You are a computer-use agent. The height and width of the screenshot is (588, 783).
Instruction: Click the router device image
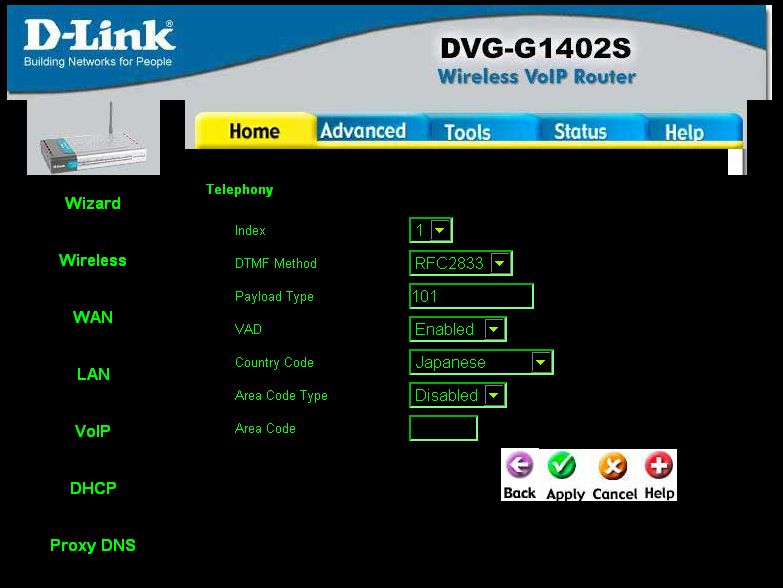(93, 137)
